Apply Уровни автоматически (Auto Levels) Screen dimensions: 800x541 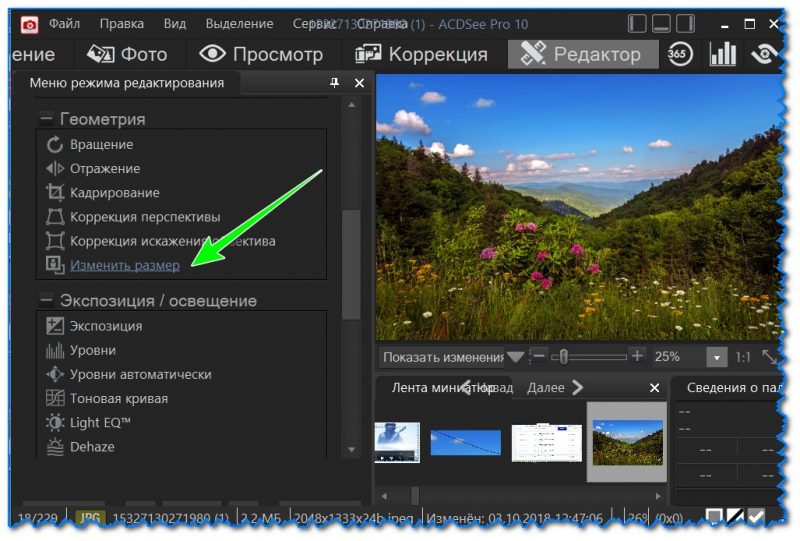pos(140,374)
